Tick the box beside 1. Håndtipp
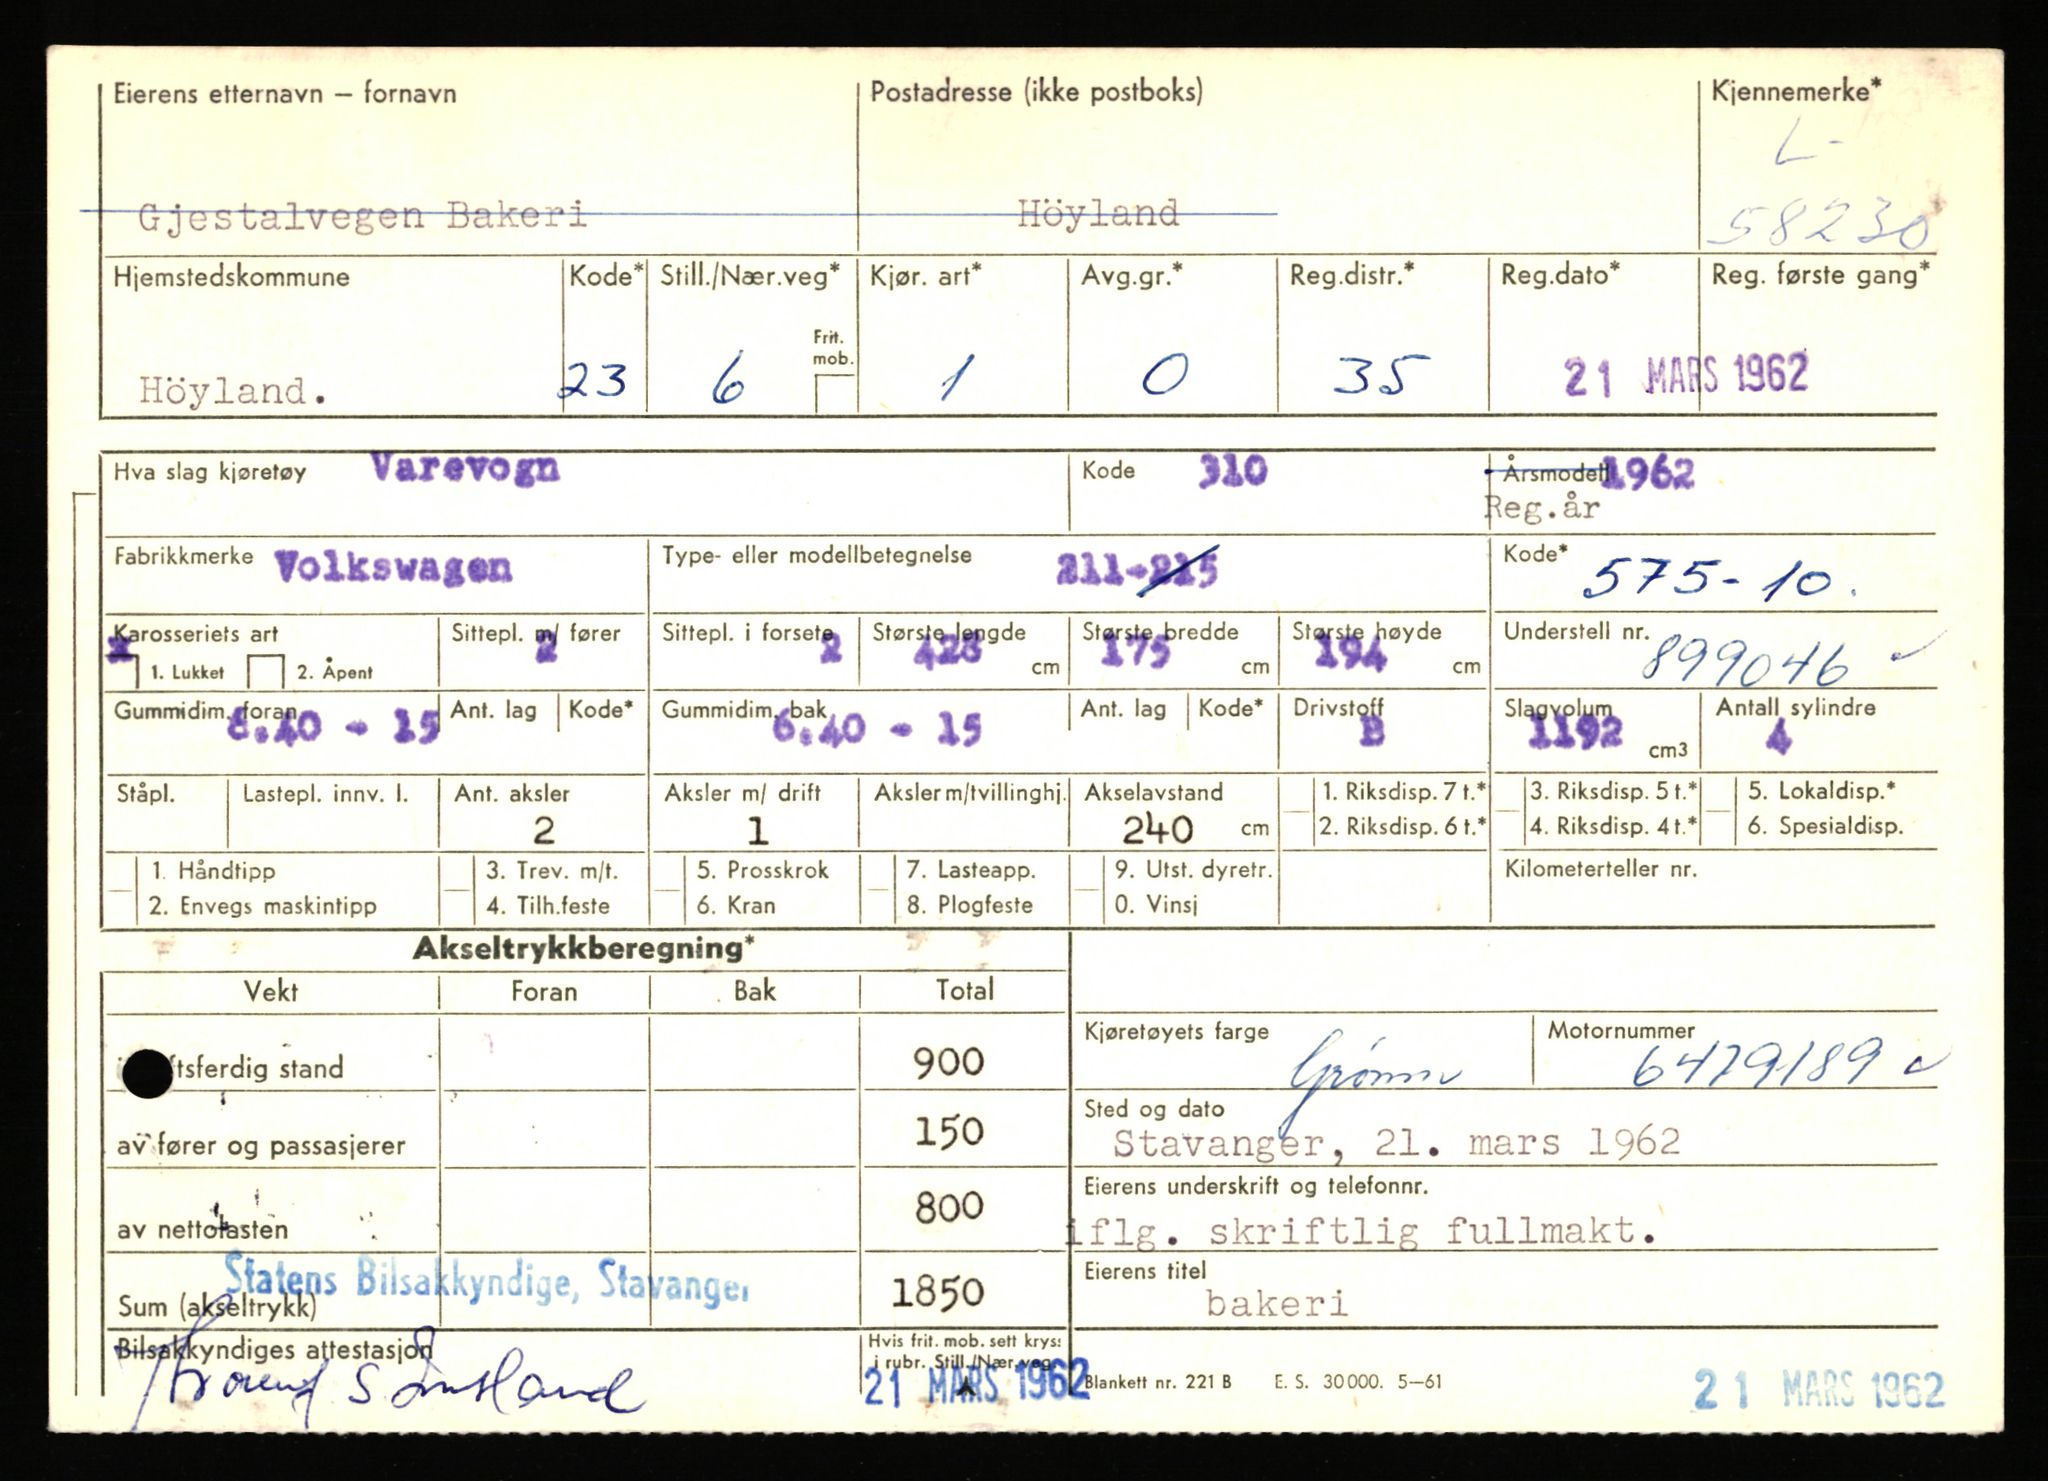 tap(122, 888)
